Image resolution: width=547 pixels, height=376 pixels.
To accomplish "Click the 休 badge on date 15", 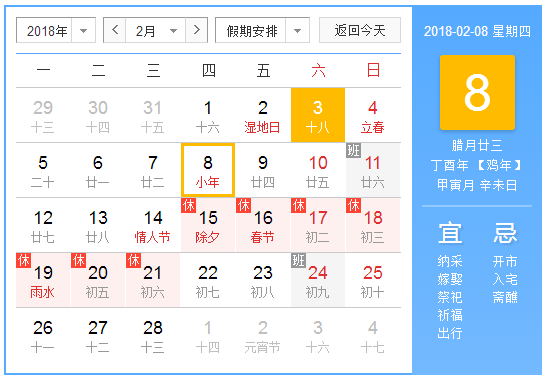I will pyautogui.click(x=188, y=205).
